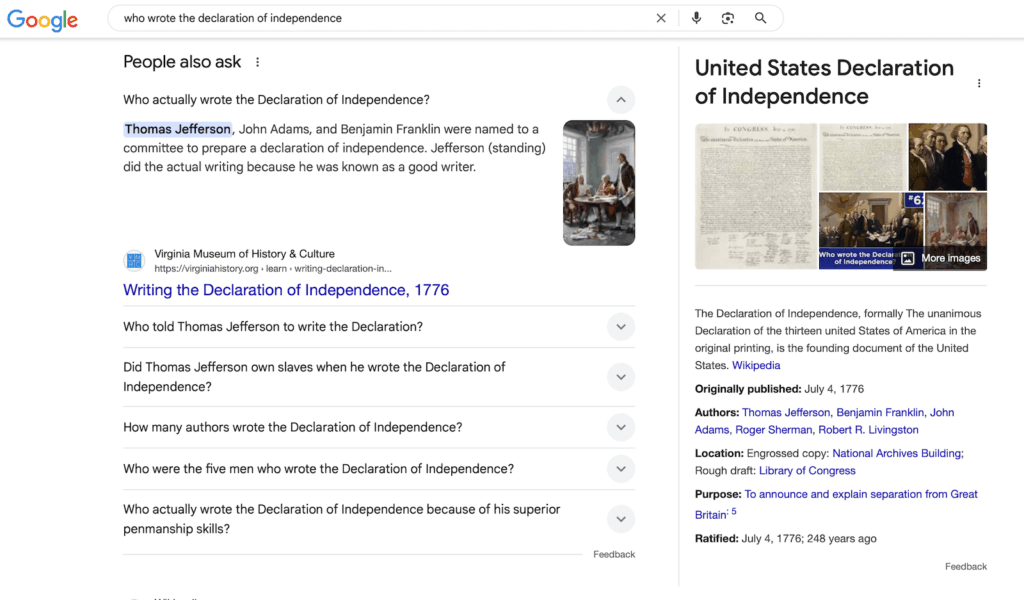Open National Archives Building link
The image size is (1024, 600).
click(897, 453)
